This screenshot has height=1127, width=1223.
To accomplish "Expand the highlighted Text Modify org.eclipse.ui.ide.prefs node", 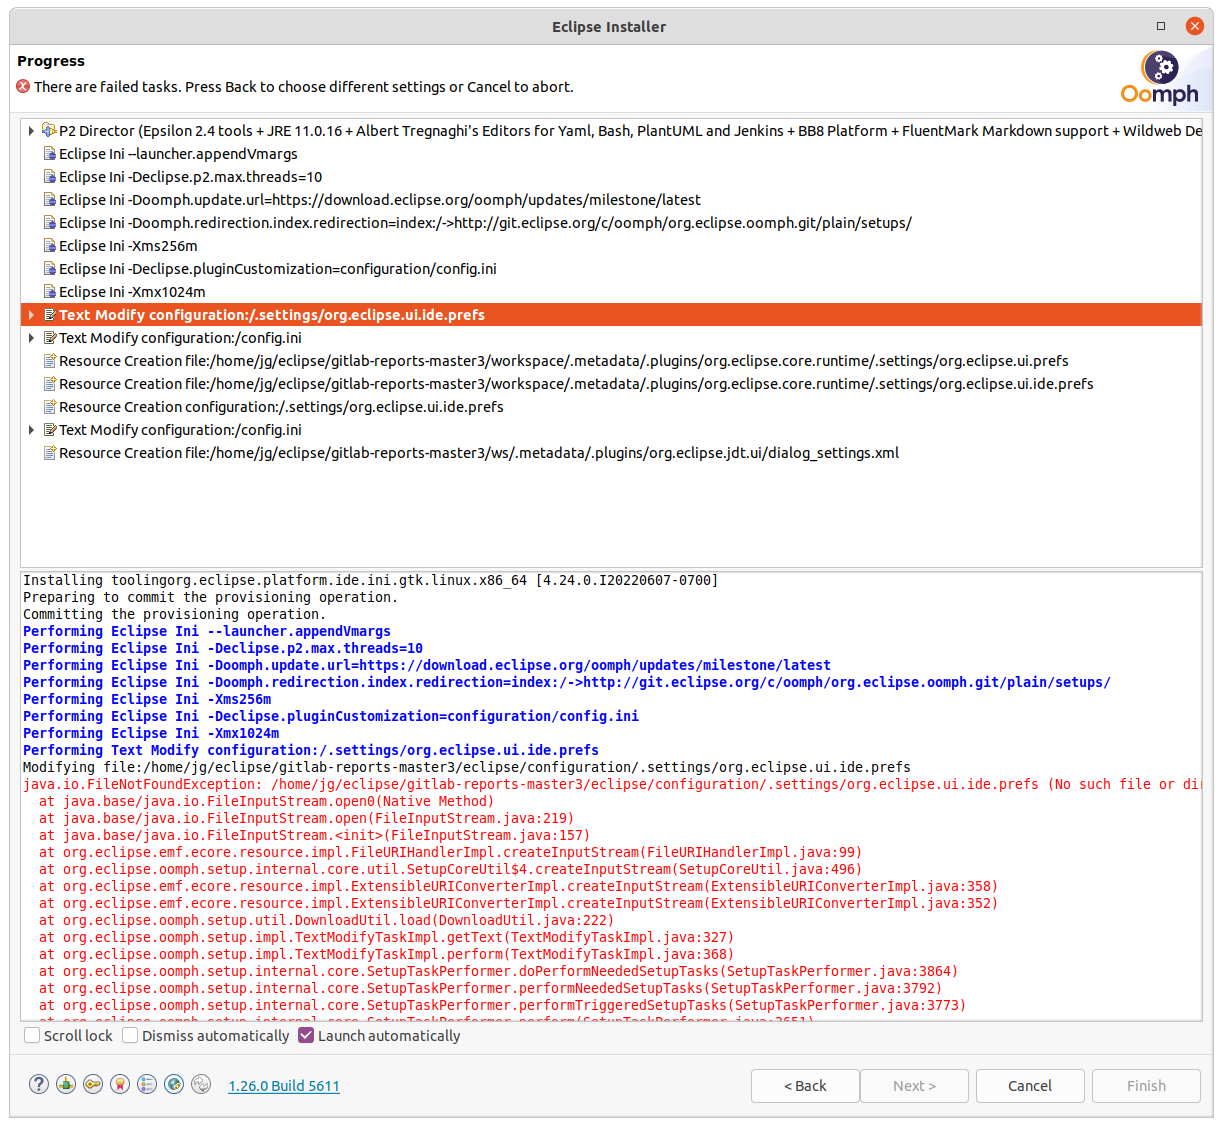I will (31, 314).
